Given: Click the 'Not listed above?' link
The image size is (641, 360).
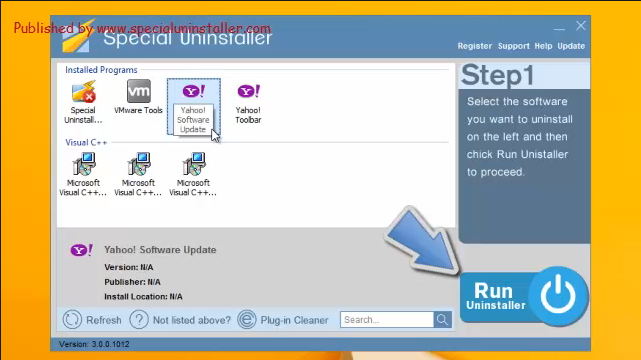Looking at the screenshot, I should pos(192,320).
